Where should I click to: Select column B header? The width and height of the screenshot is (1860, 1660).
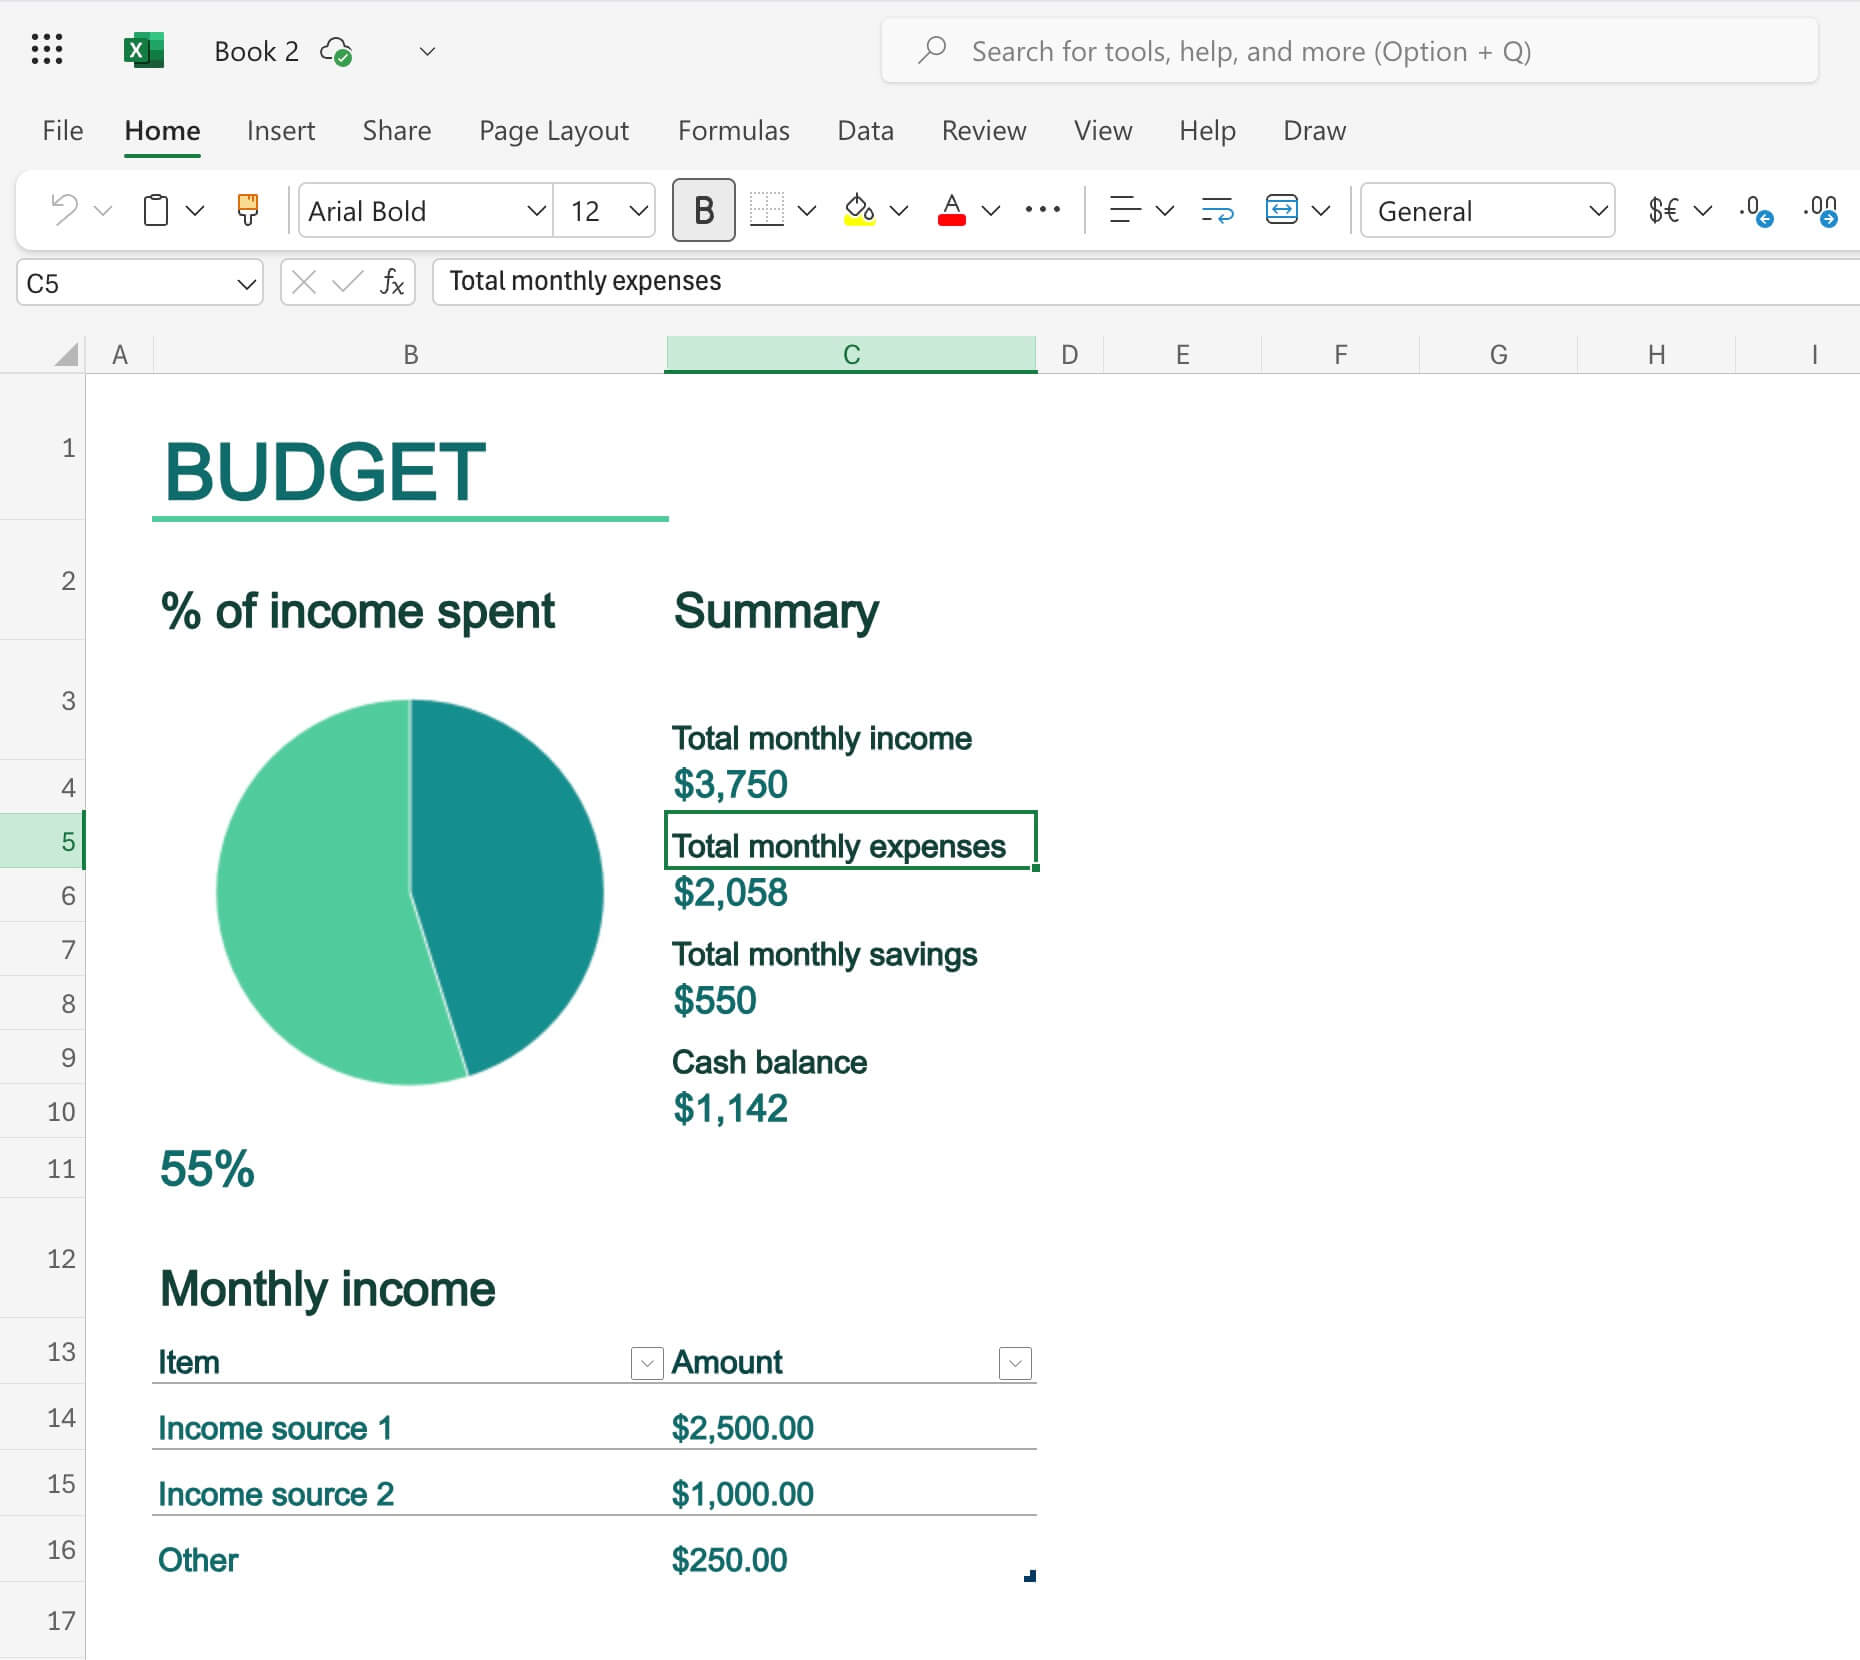tap(410, 354)
